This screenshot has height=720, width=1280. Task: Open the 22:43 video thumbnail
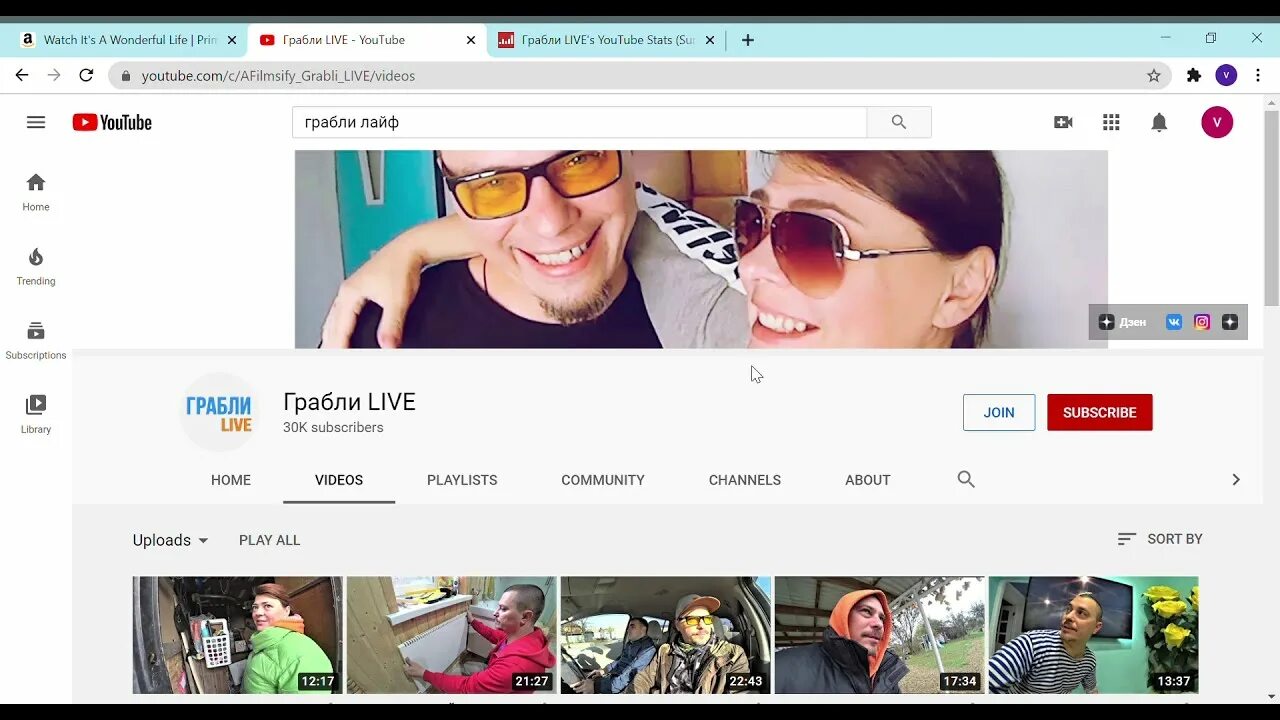click(x=666, y=635)
